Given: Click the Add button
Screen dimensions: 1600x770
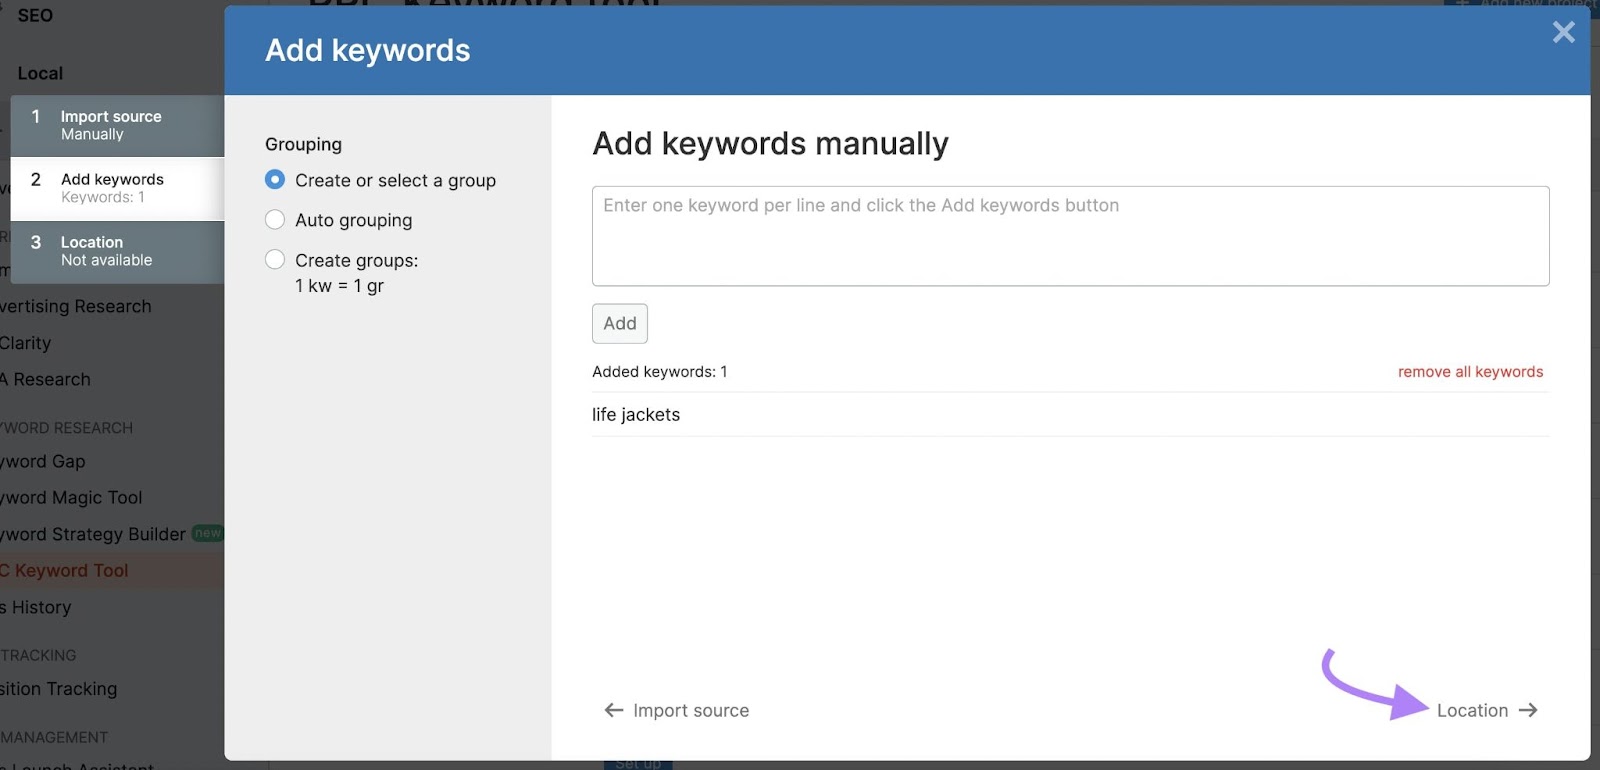Looking at the screenshot, I should pos(620,323).
